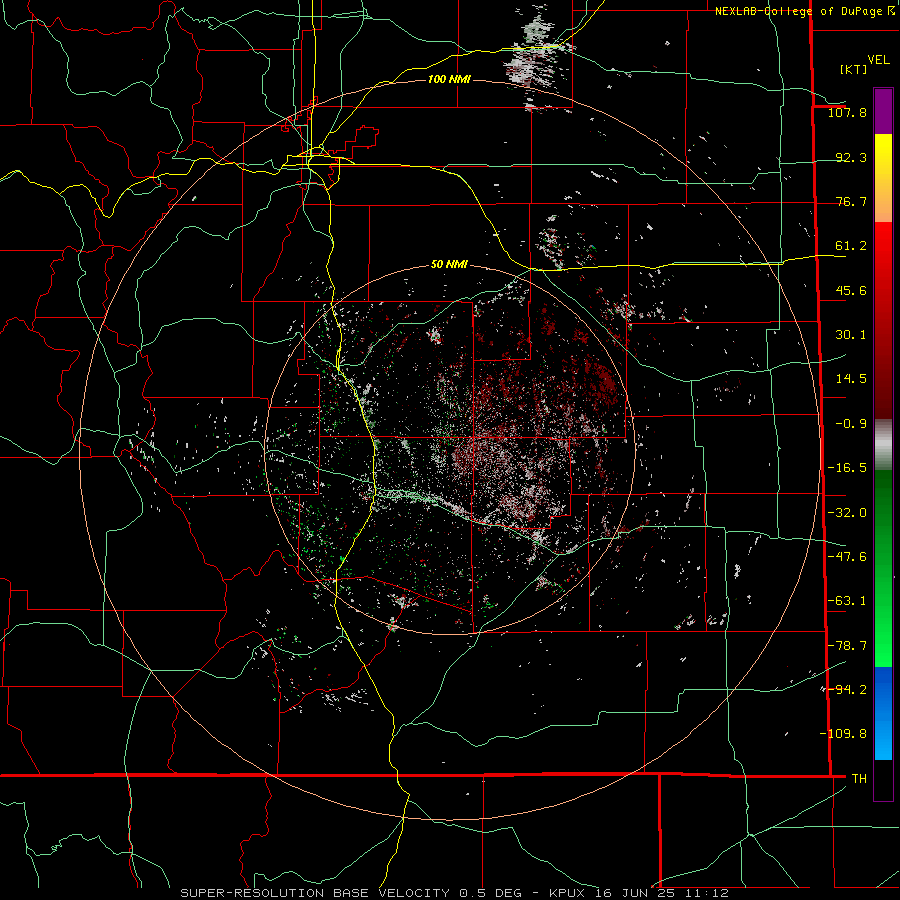Pick the dark TH segment at scale bottom
900x900 pixels.
click(x=883, y=779)
